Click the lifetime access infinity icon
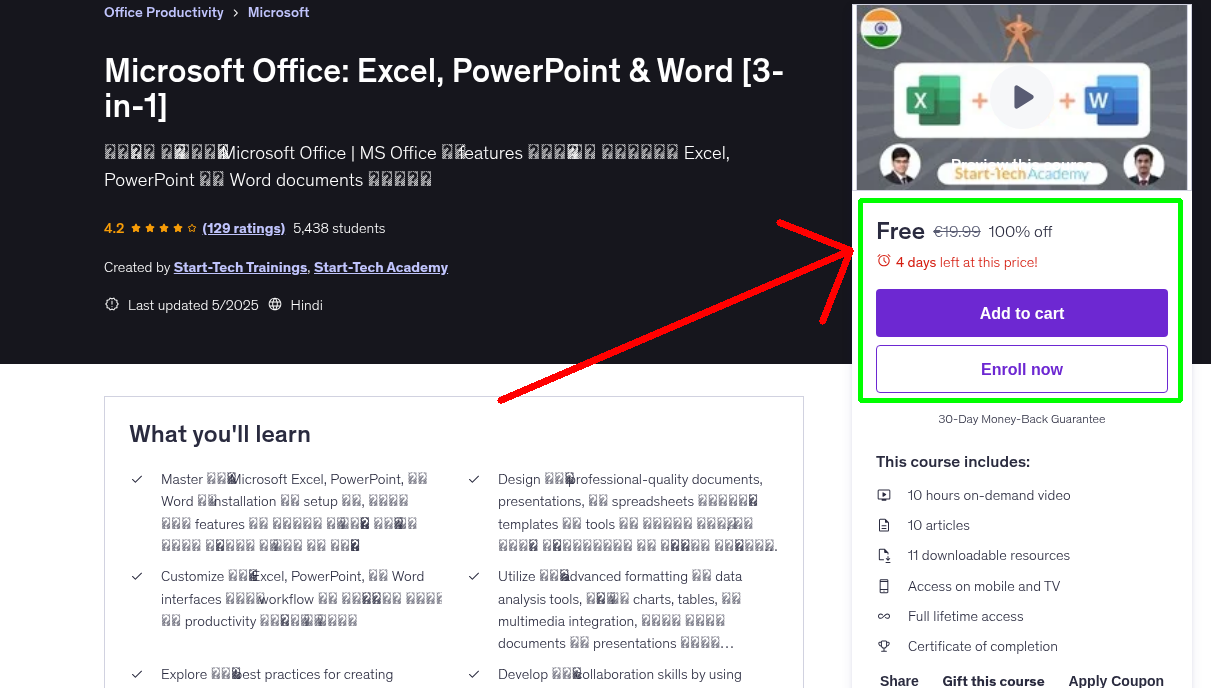Screen dimensions: 1211x688 tap(884, 616)
